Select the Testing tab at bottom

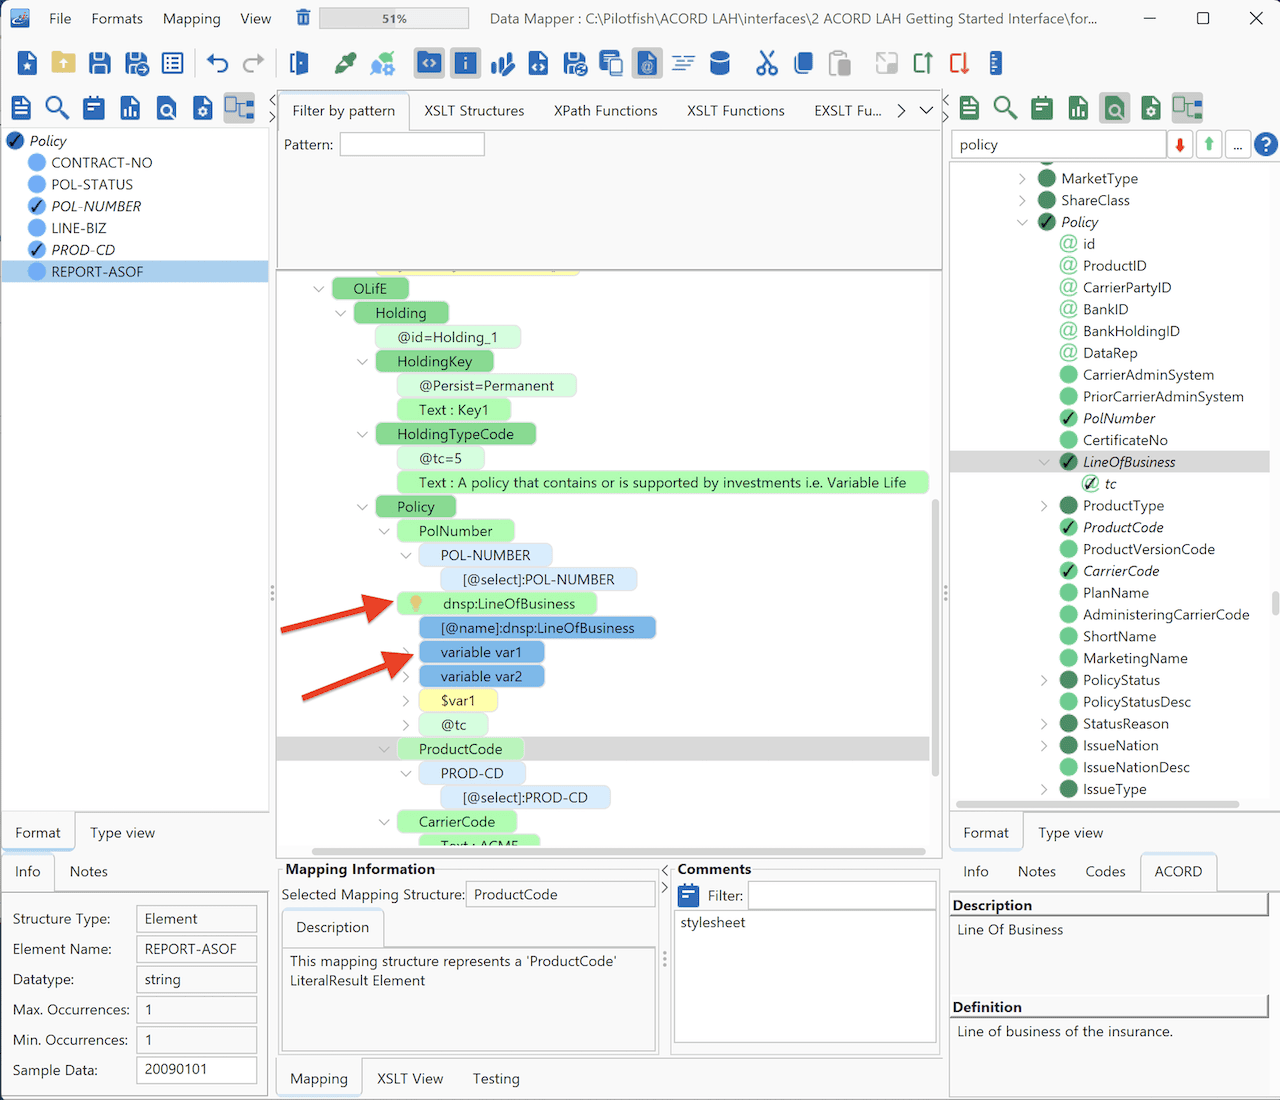[x=496, y=1078]
